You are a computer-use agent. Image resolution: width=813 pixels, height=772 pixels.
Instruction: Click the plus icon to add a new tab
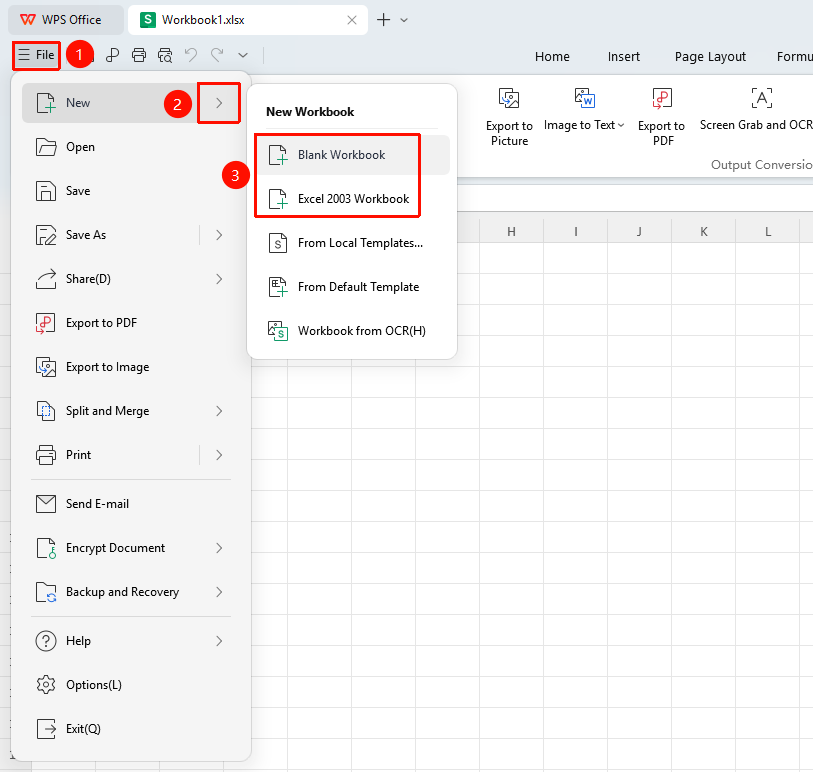click(x=383, y=20)
